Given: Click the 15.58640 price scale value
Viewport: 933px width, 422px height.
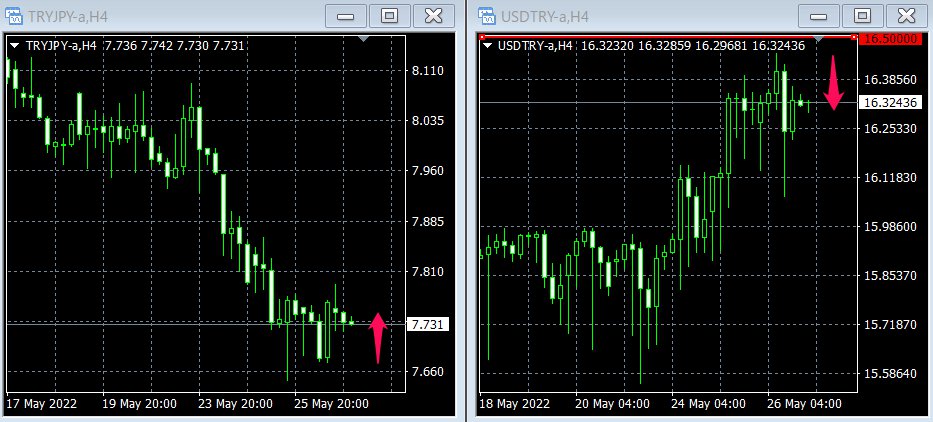Looking at the screenshot, I should click(890, 374).
